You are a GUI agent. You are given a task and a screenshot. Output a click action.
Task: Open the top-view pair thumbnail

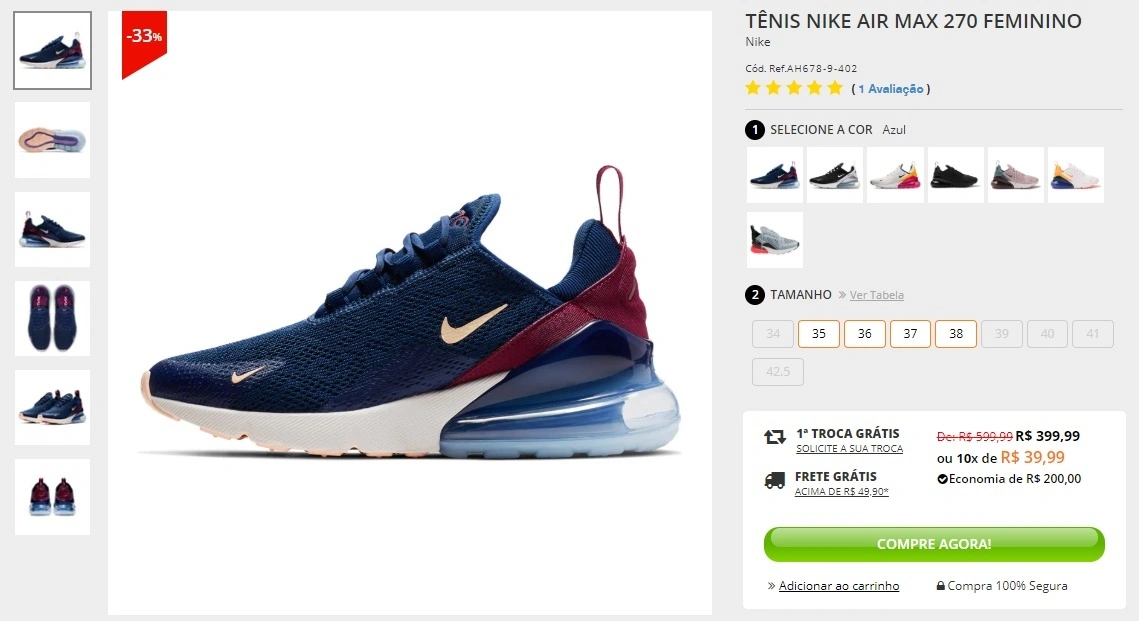coord(52,318)
